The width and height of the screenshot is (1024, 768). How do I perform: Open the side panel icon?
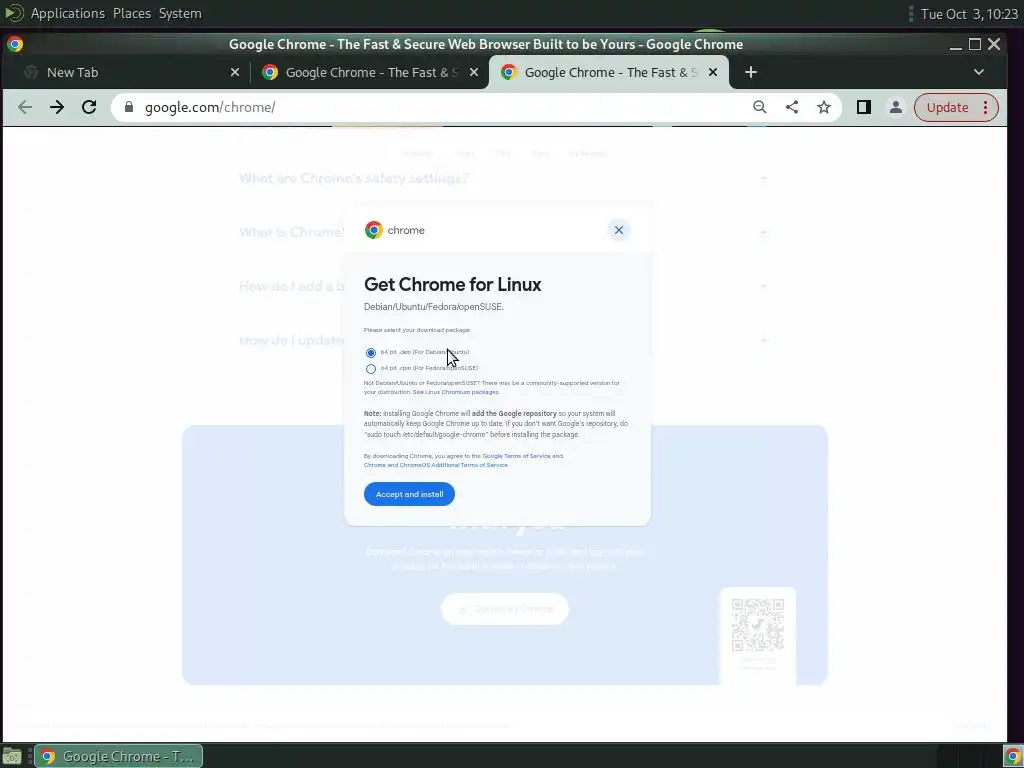point(863,107)
